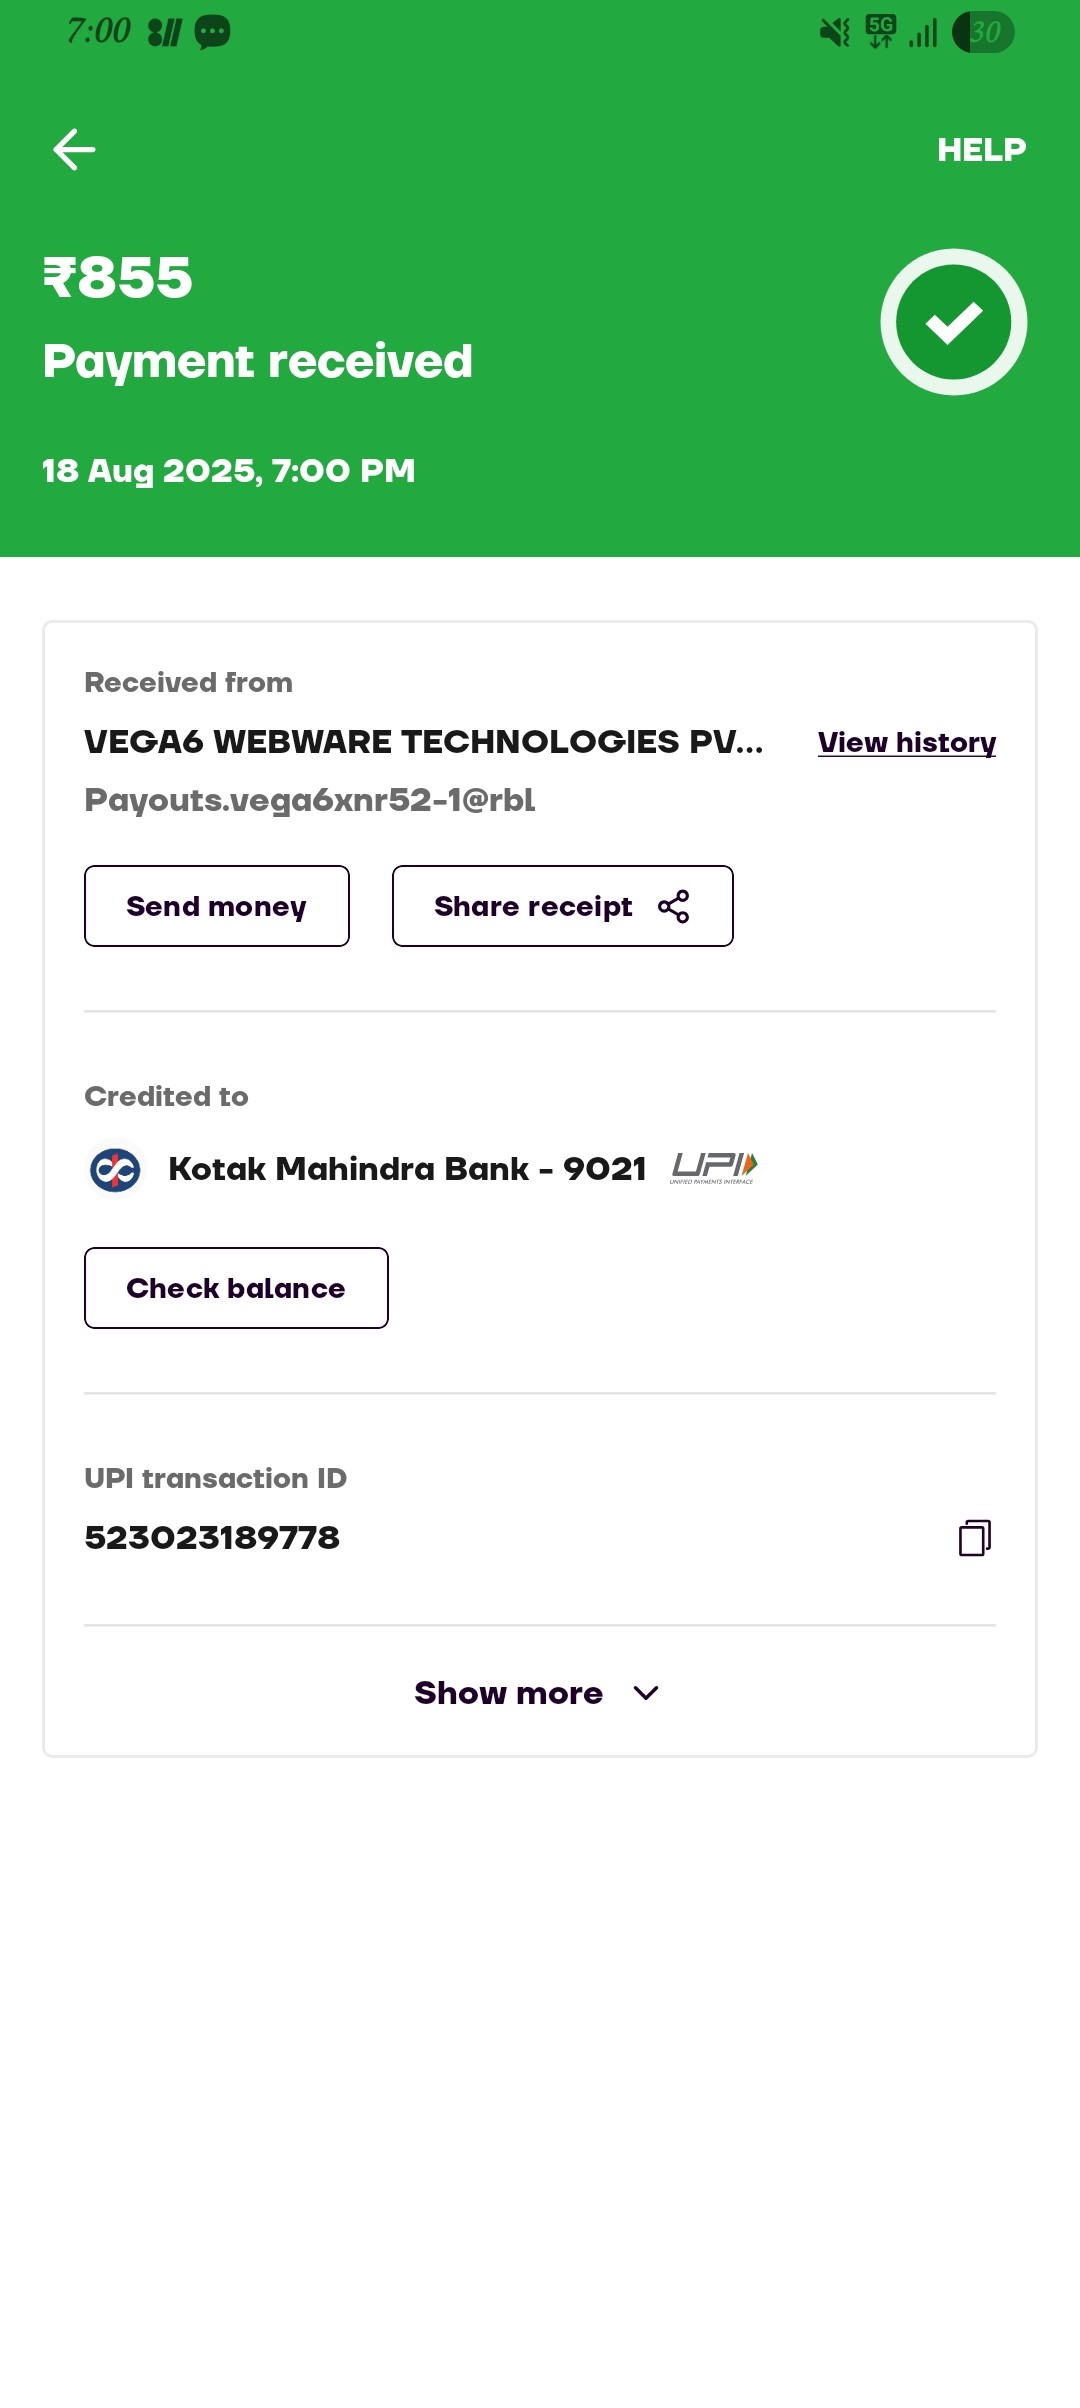Tap the Kotak Mahindra Bank logo

tap(115, 1170)
